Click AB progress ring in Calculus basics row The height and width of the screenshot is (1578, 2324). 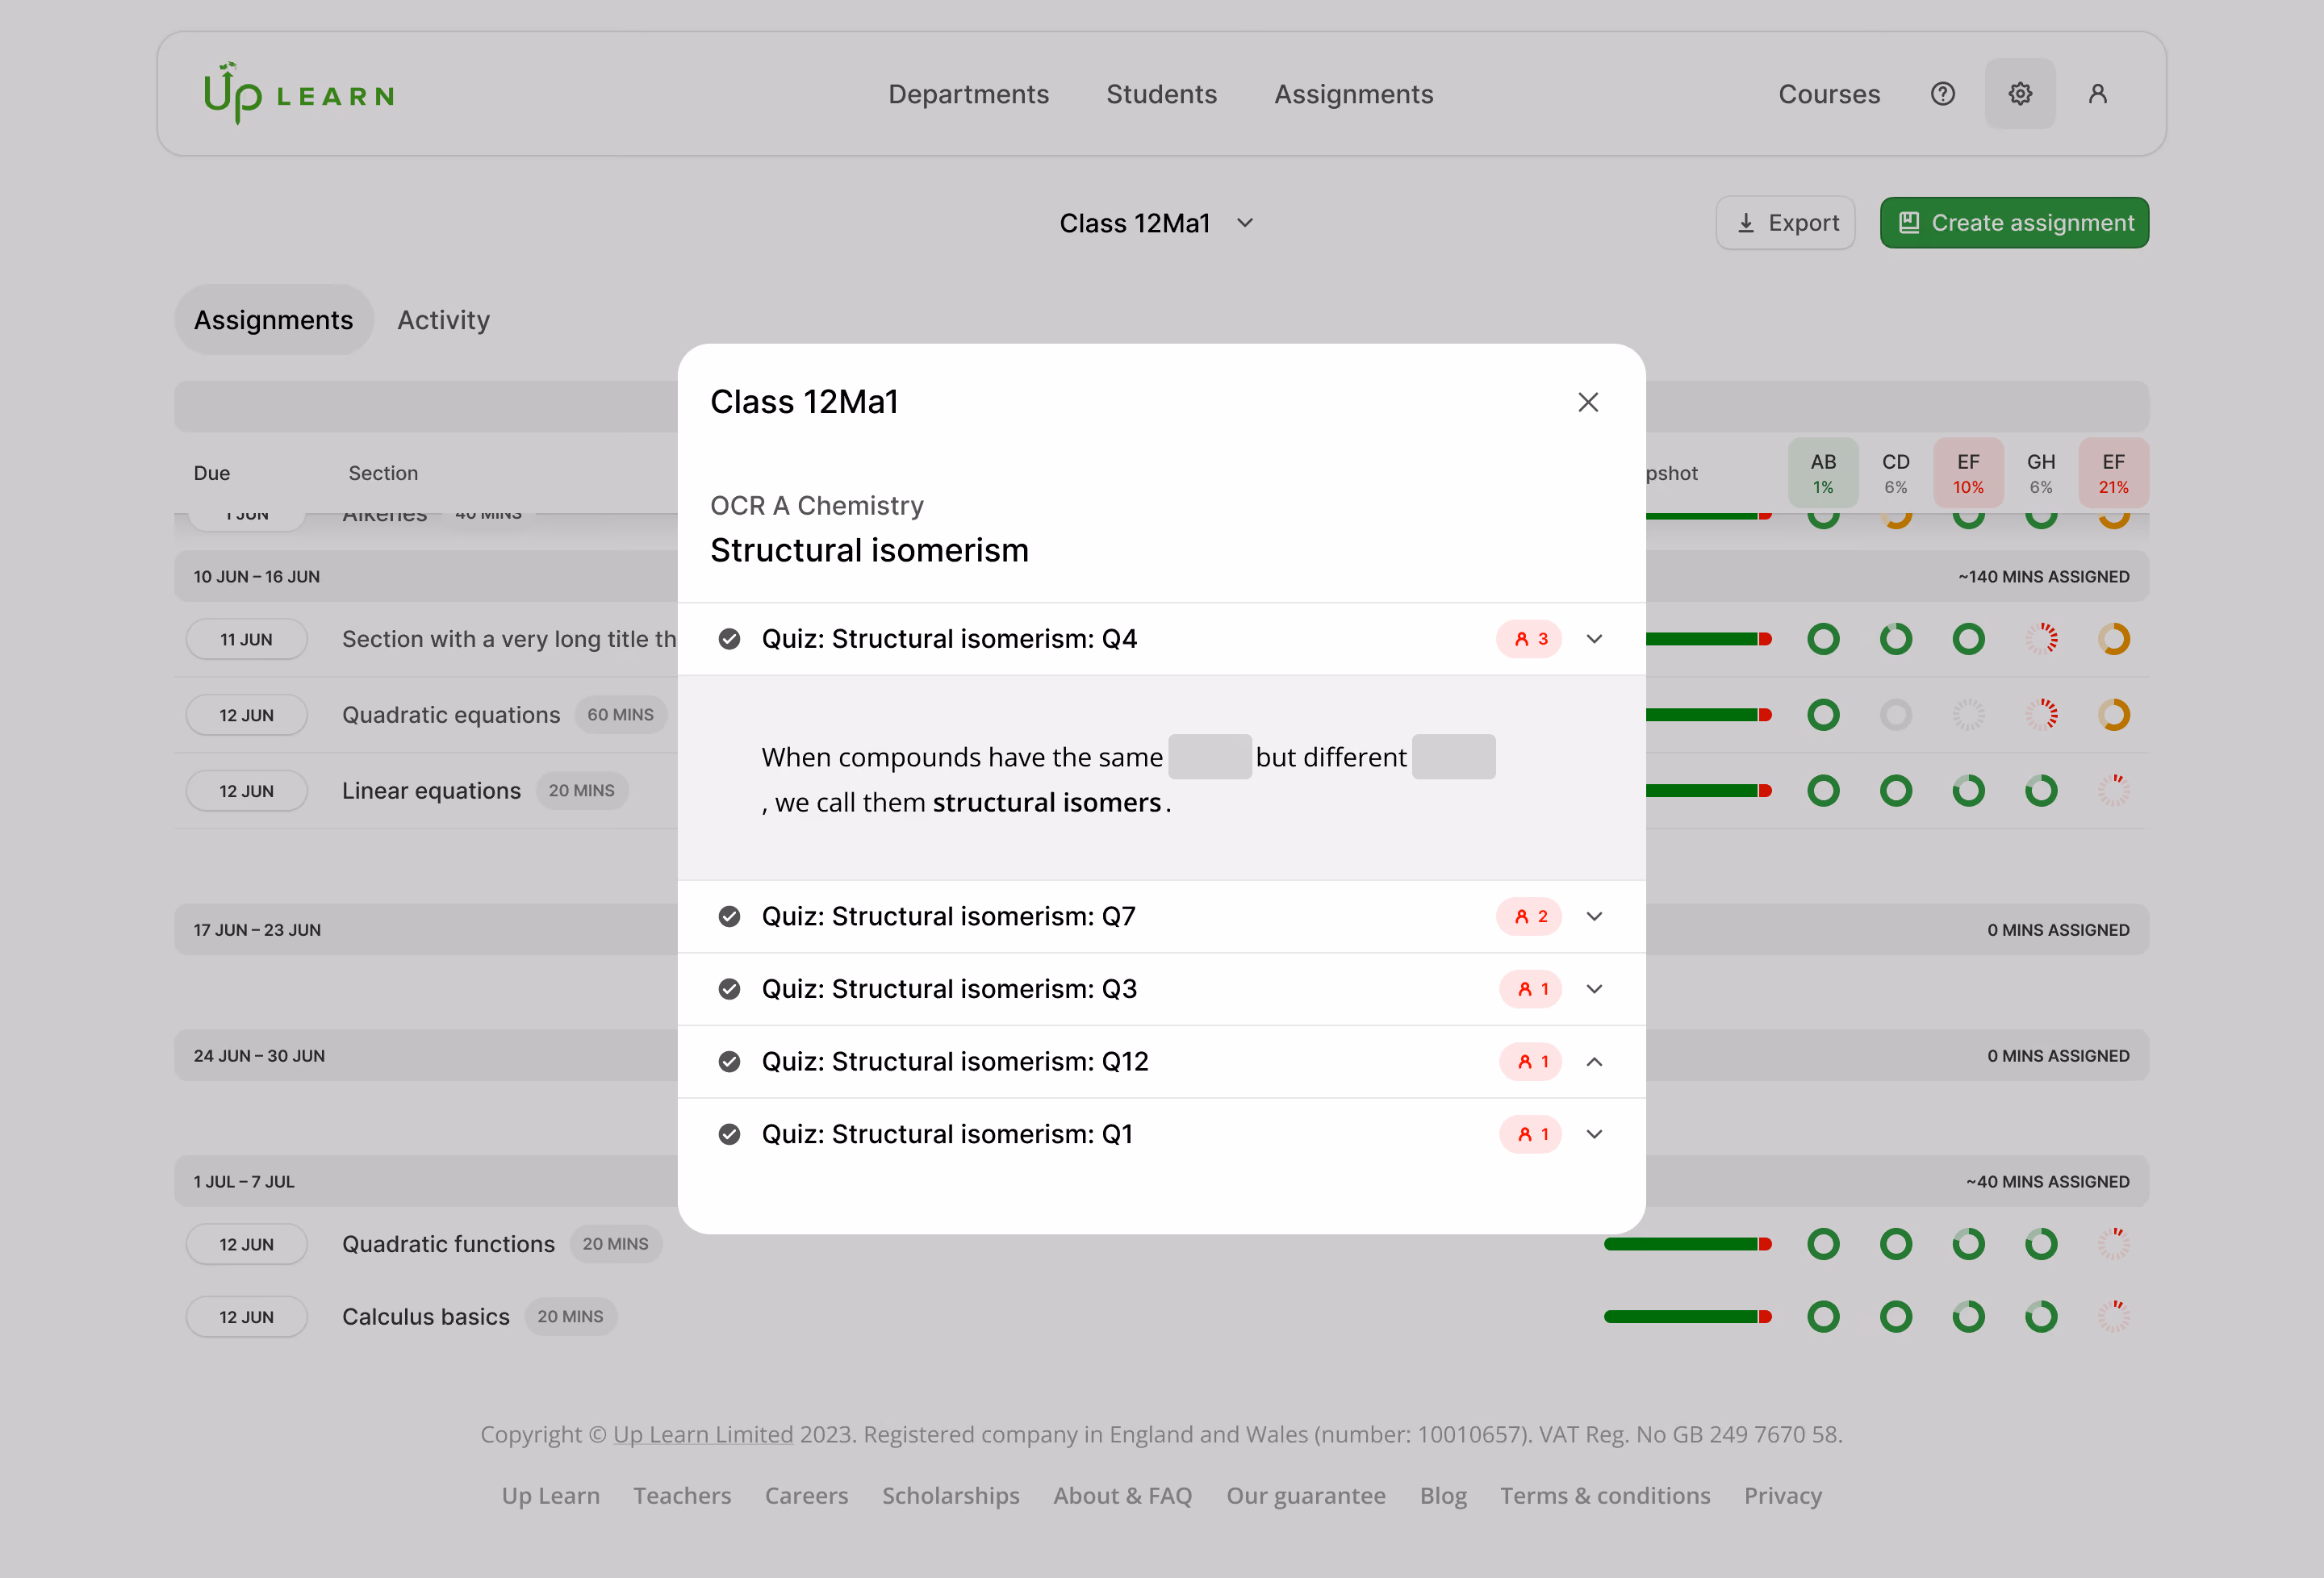[1823, 1317]
